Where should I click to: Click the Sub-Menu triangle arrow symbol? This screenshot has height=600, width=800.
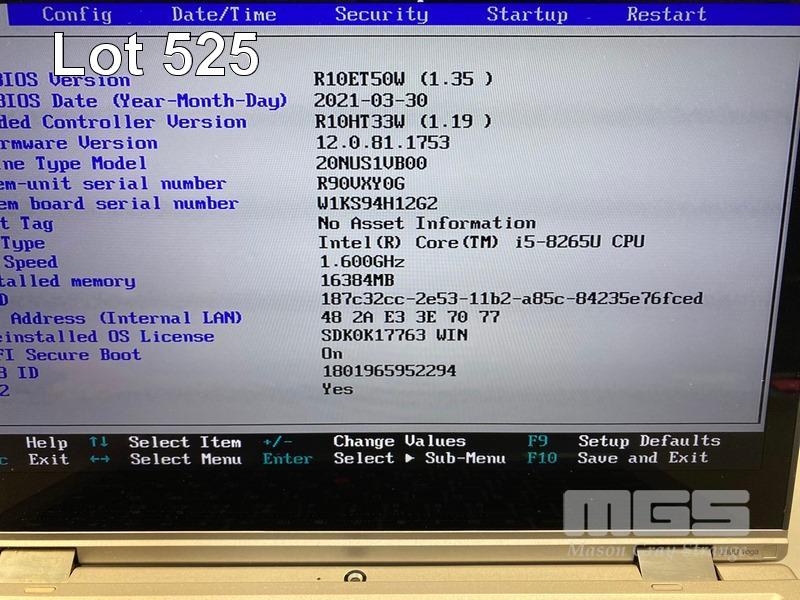point(409,458)
